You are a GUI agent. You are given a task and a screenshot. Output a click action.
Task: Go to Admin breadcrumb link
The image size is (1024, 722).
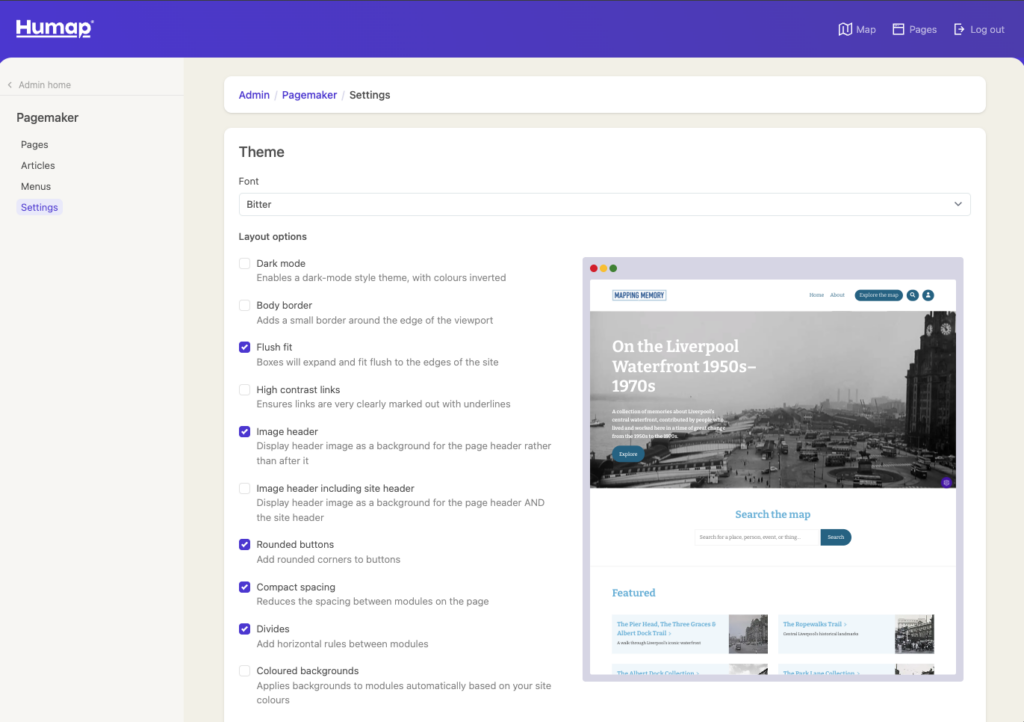[x=254, y=95]
